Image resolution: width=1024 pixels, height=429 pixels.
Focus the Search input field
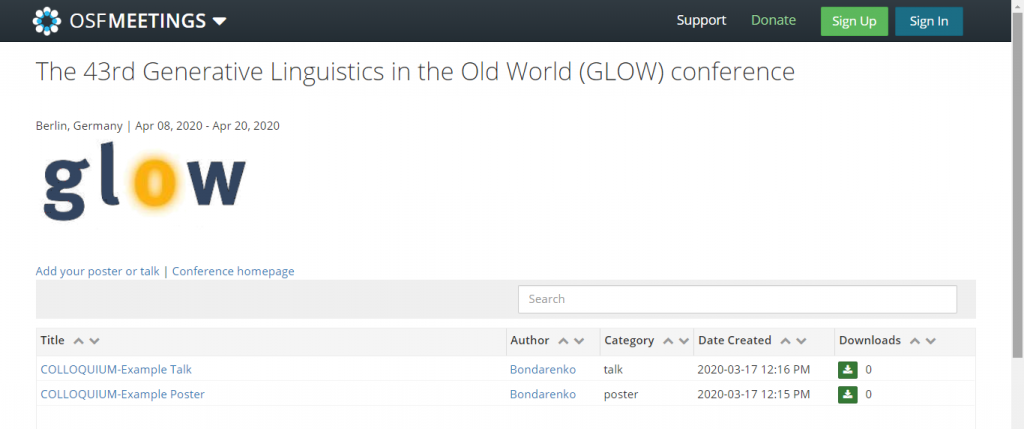coord(737,299)
